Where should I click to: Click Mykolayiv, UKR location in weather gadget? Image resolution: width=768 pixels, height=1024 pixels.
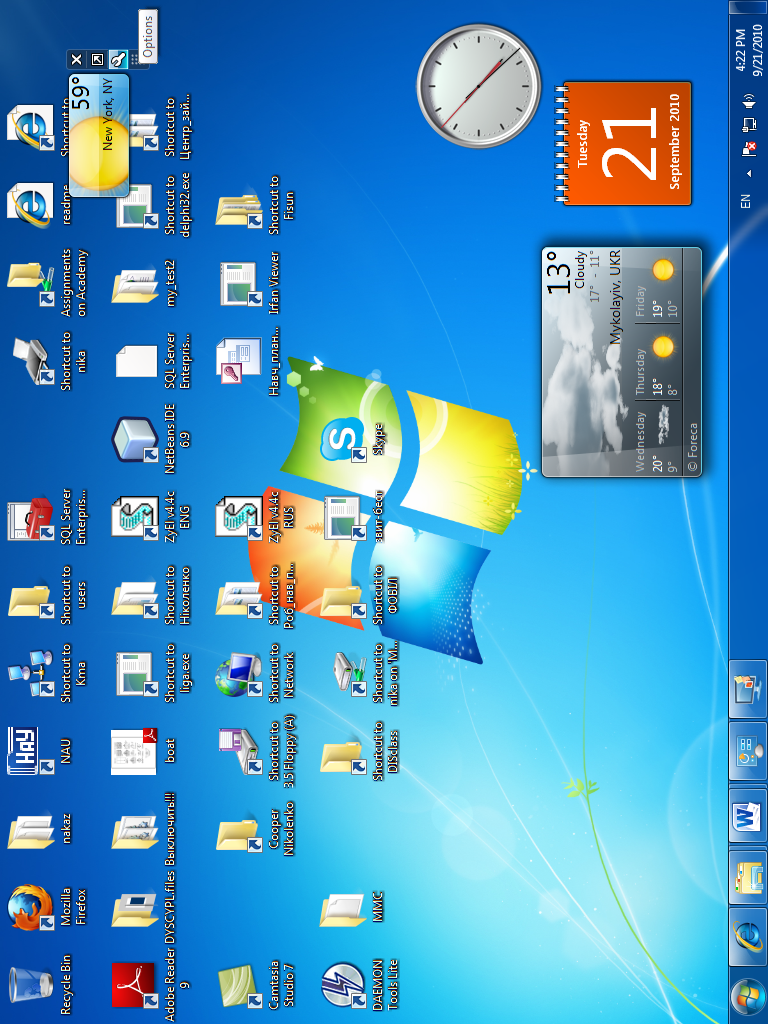coord(614,298)
